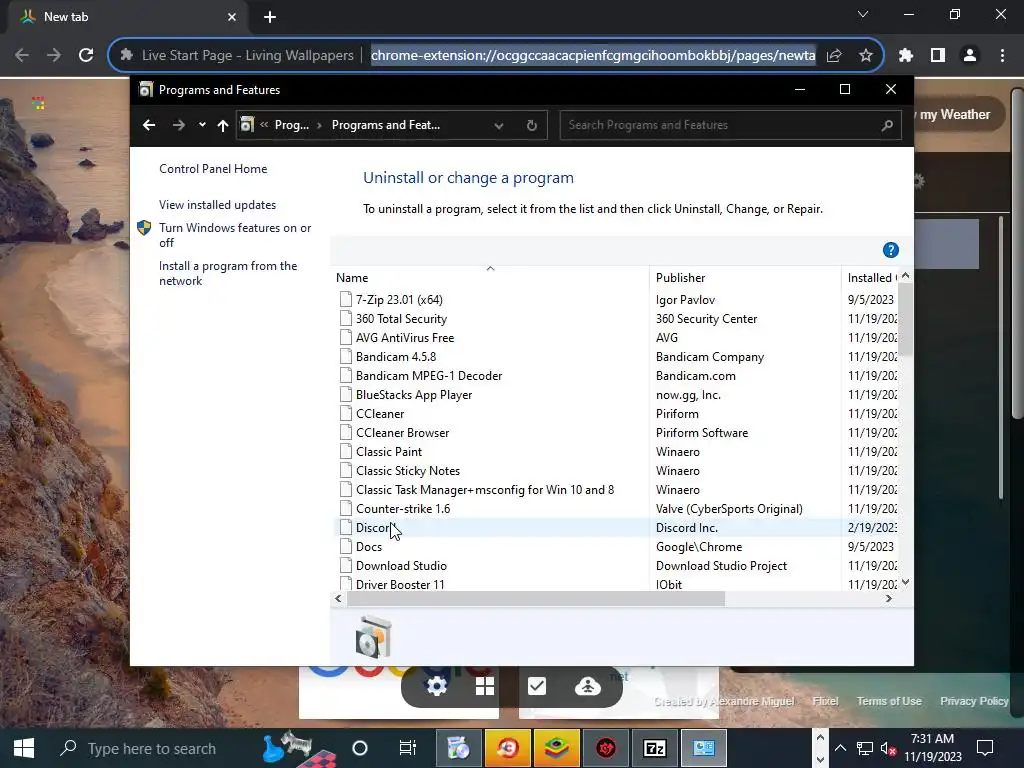The width and height of the screenshot is (1024, 768).
Task: Select the Docs program entry
Action: pos(368,547)
